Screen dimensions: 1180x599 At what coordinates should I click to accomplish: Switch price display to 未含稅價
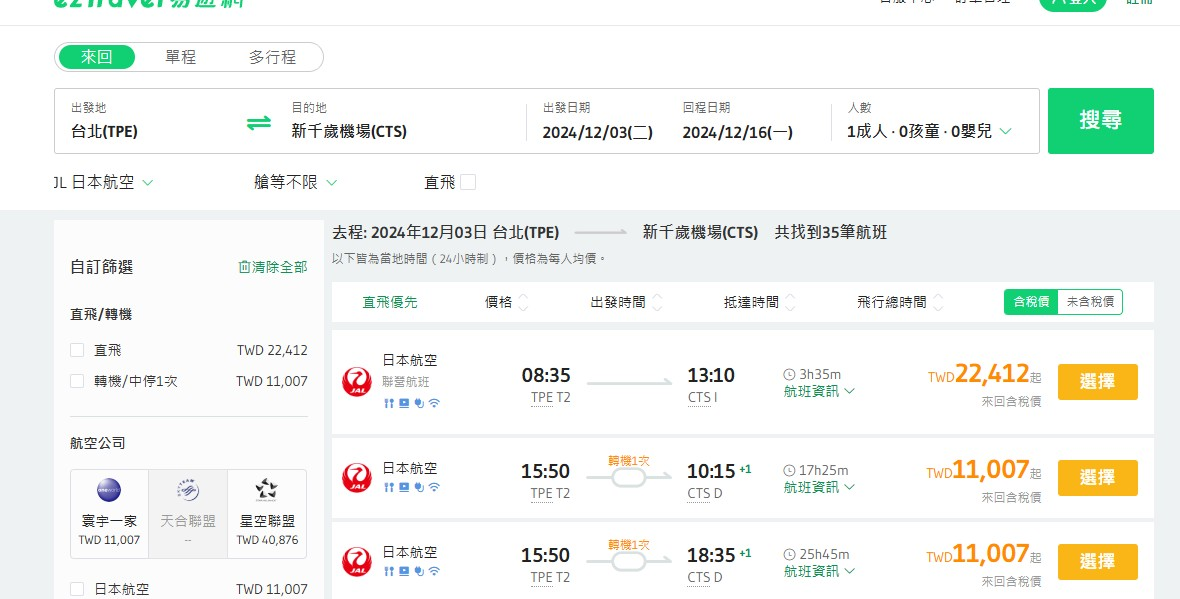click(1090, 302)
